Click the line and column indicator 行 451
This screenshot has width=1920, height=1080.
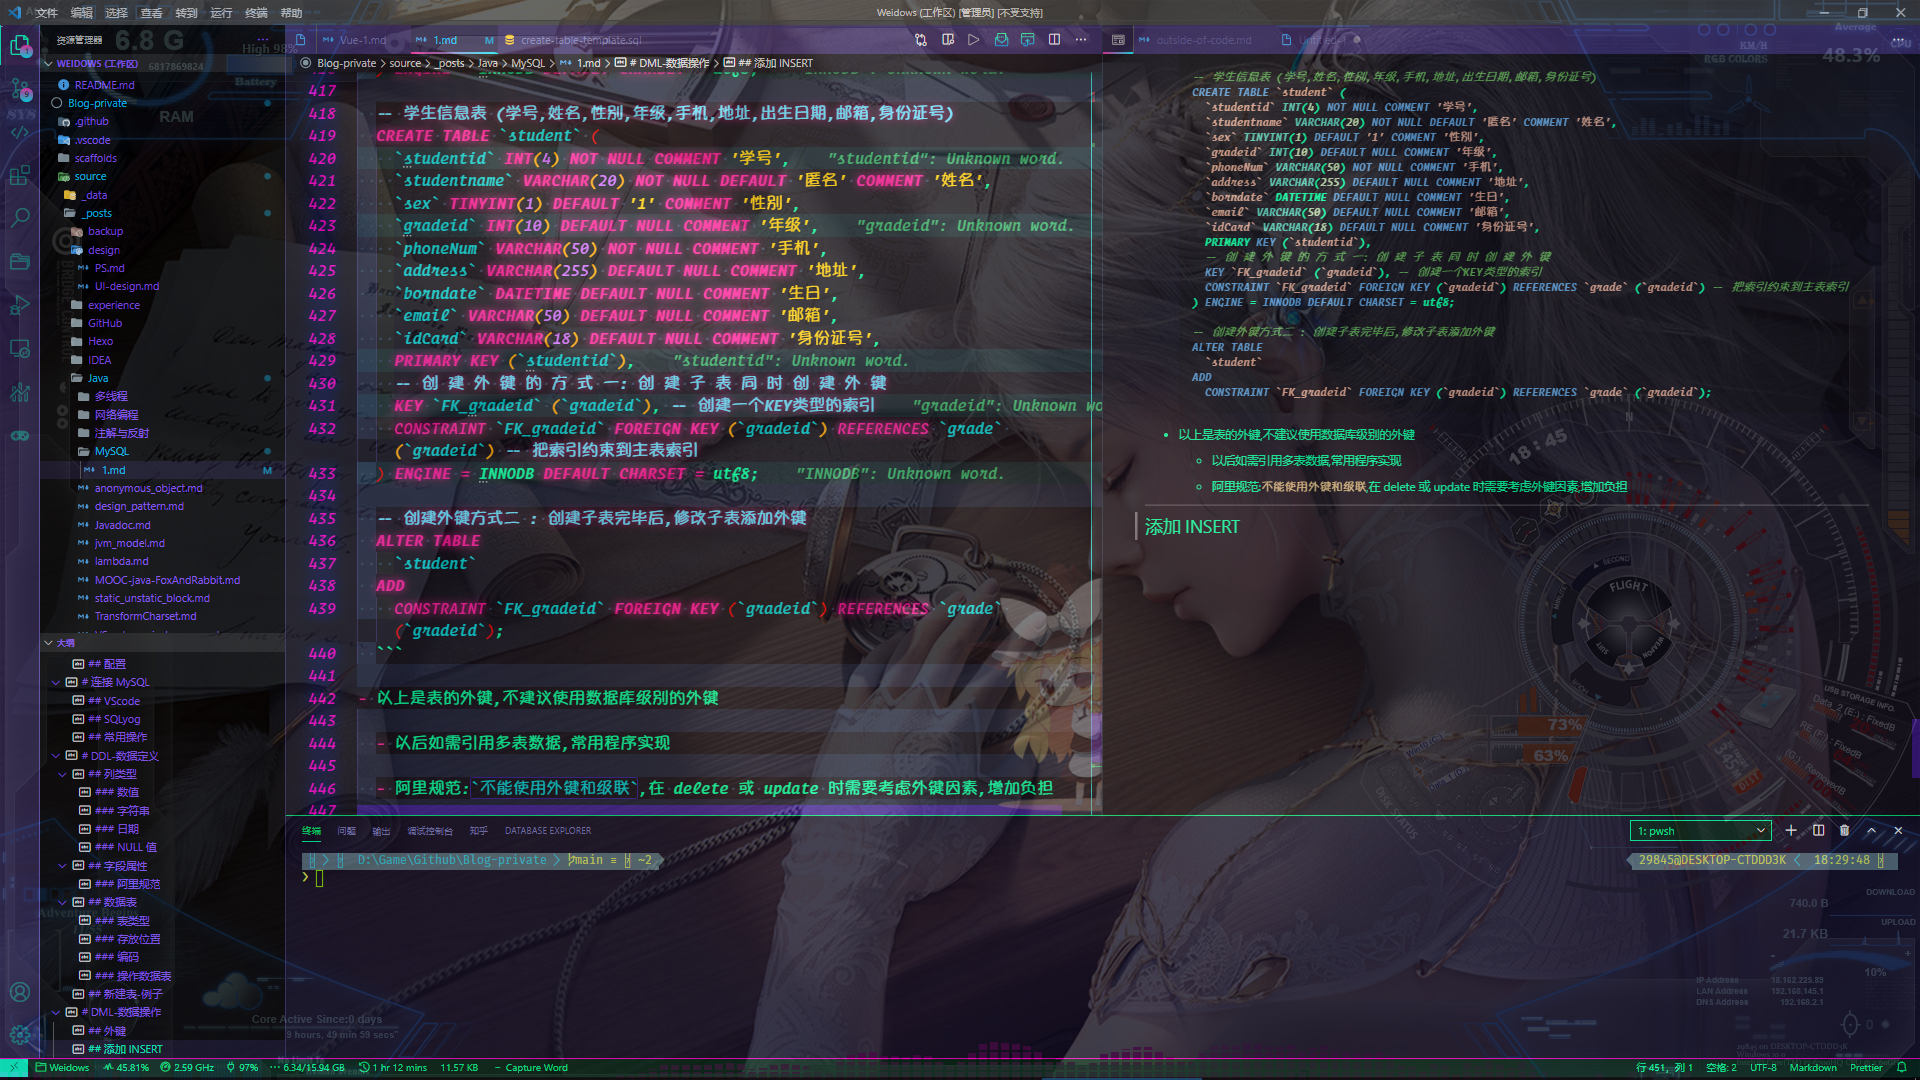(1665, 1068)
